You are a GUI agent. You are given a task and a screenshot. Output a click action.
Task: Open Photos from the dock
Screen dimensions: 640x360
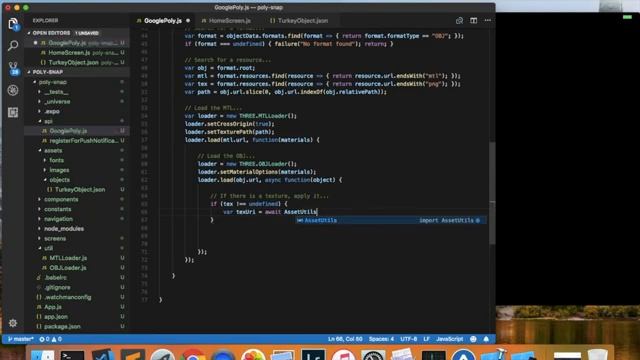point(253,355)
